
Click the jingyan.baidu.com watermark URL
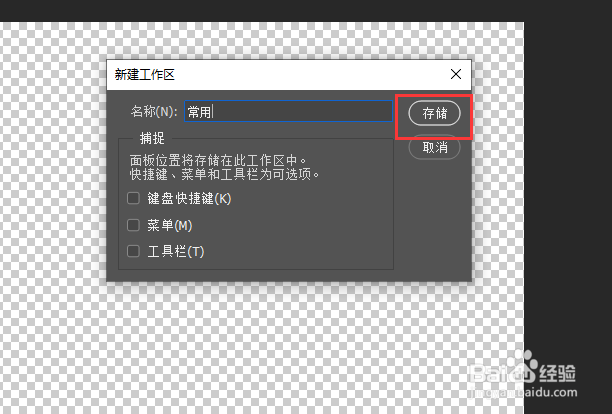pyautogui.click(x=523, y=392)
